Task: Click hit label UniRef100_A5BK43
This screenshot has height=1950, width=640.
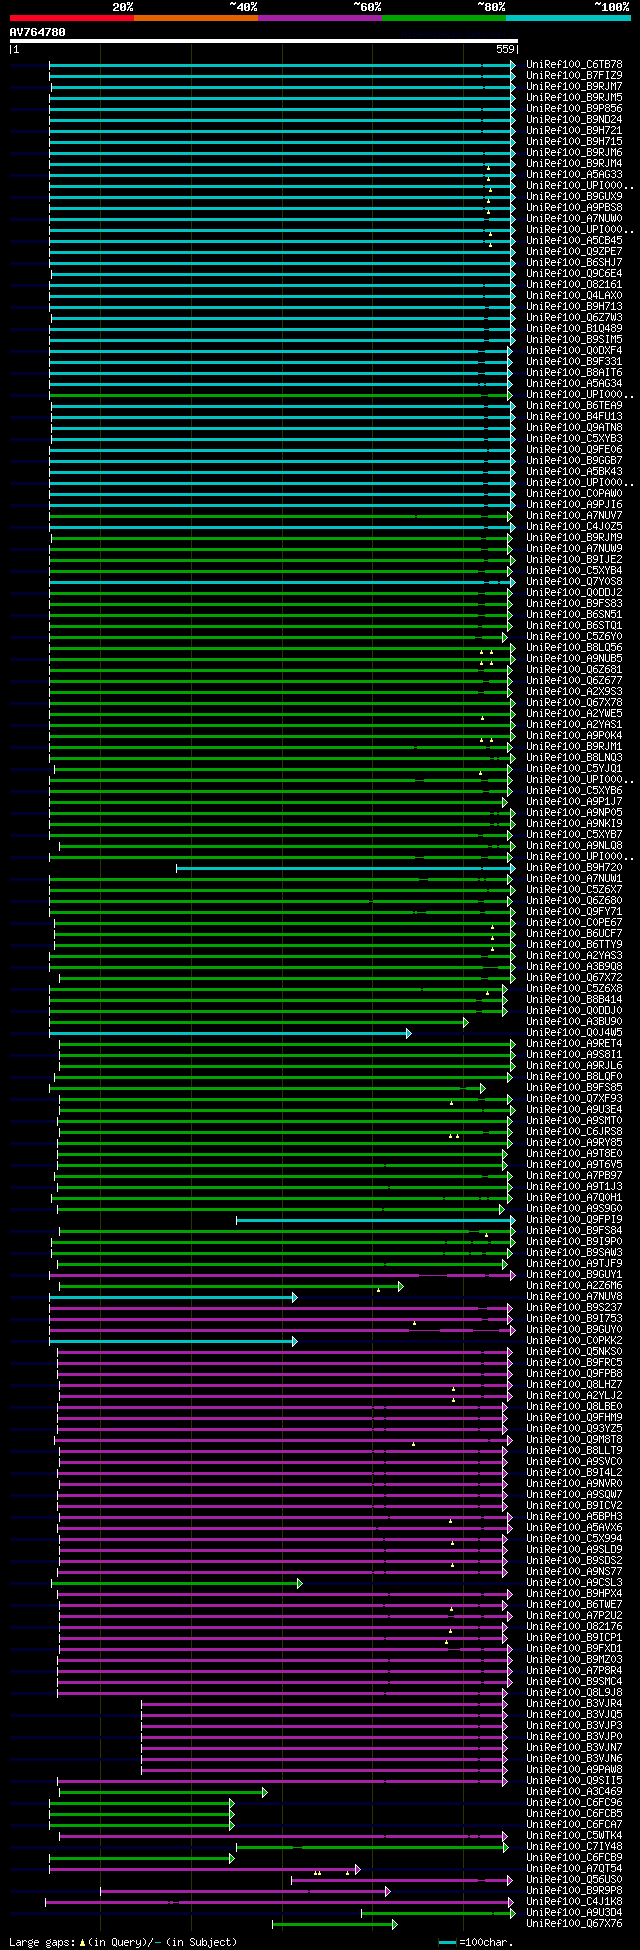Action: (x=574, y=472)
